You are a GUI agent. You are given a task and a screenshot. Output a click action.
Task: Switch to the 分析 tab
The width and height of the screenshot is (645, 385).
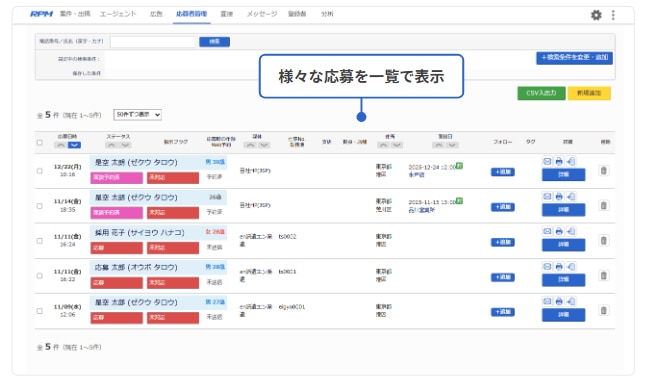coord(327,14)
